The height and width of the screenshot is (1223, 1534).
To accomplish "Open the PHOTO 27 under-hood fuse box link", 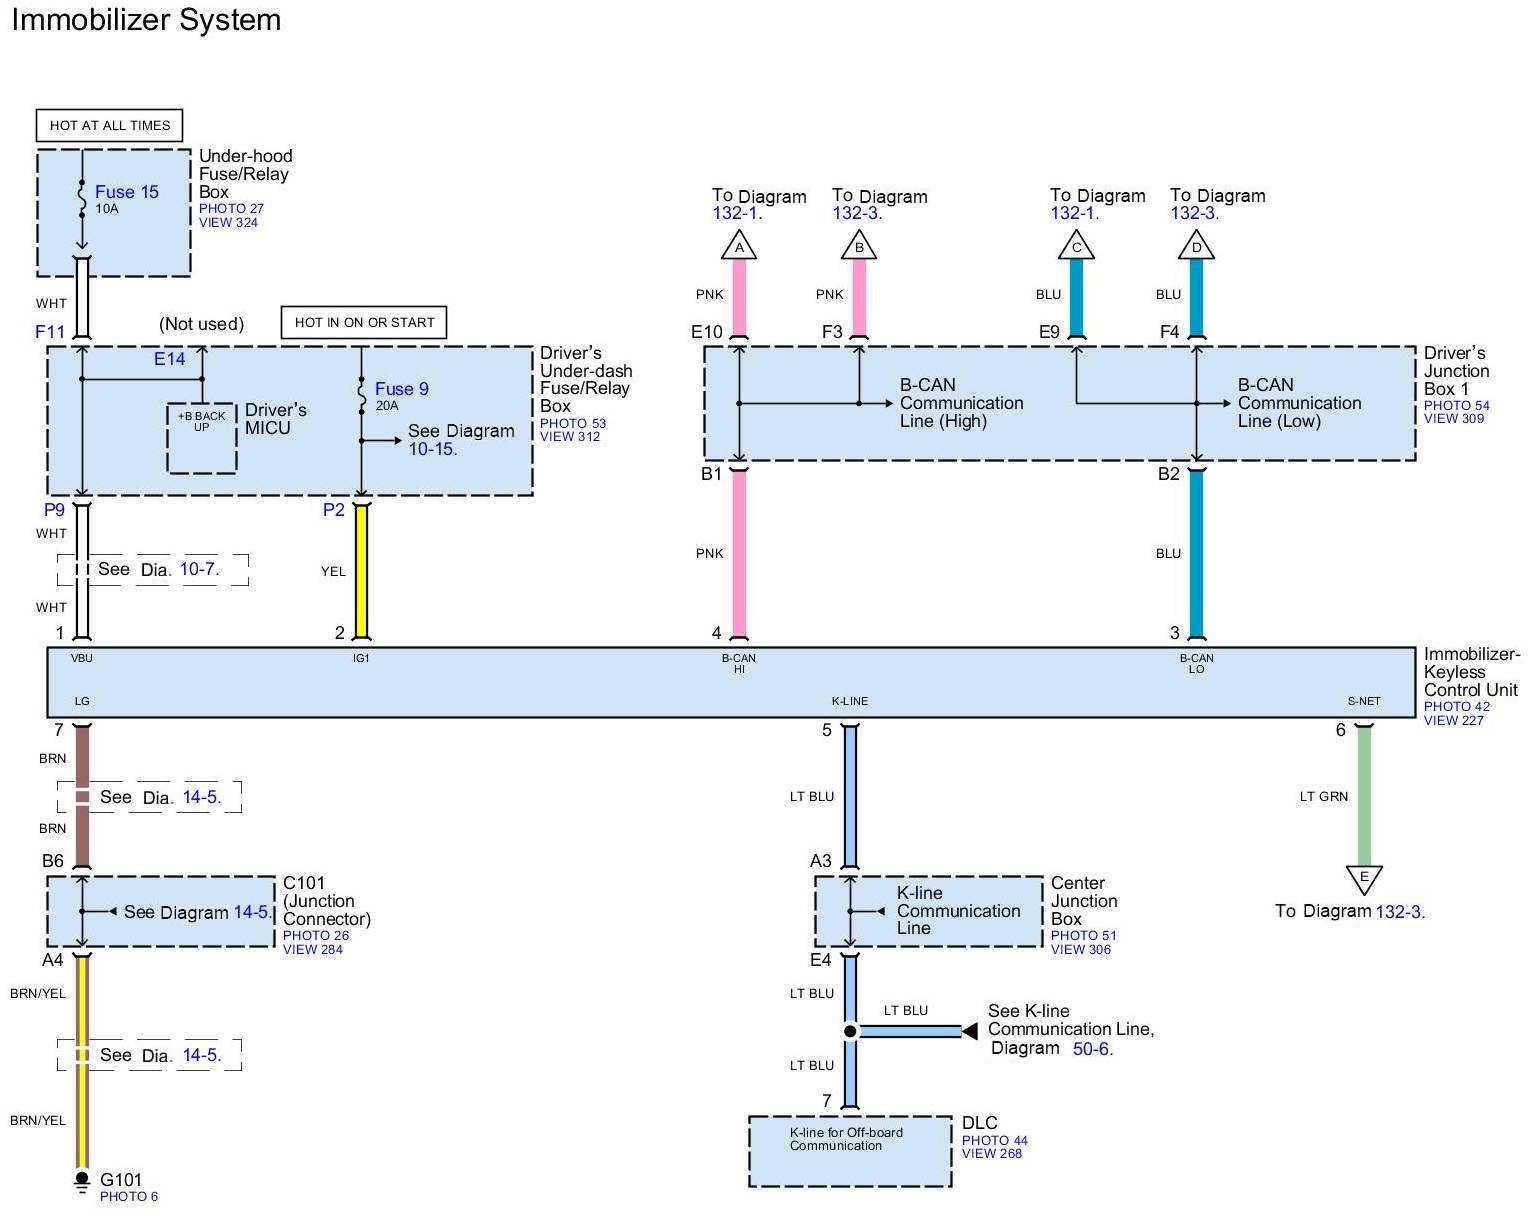I will [x=231, y=209].
